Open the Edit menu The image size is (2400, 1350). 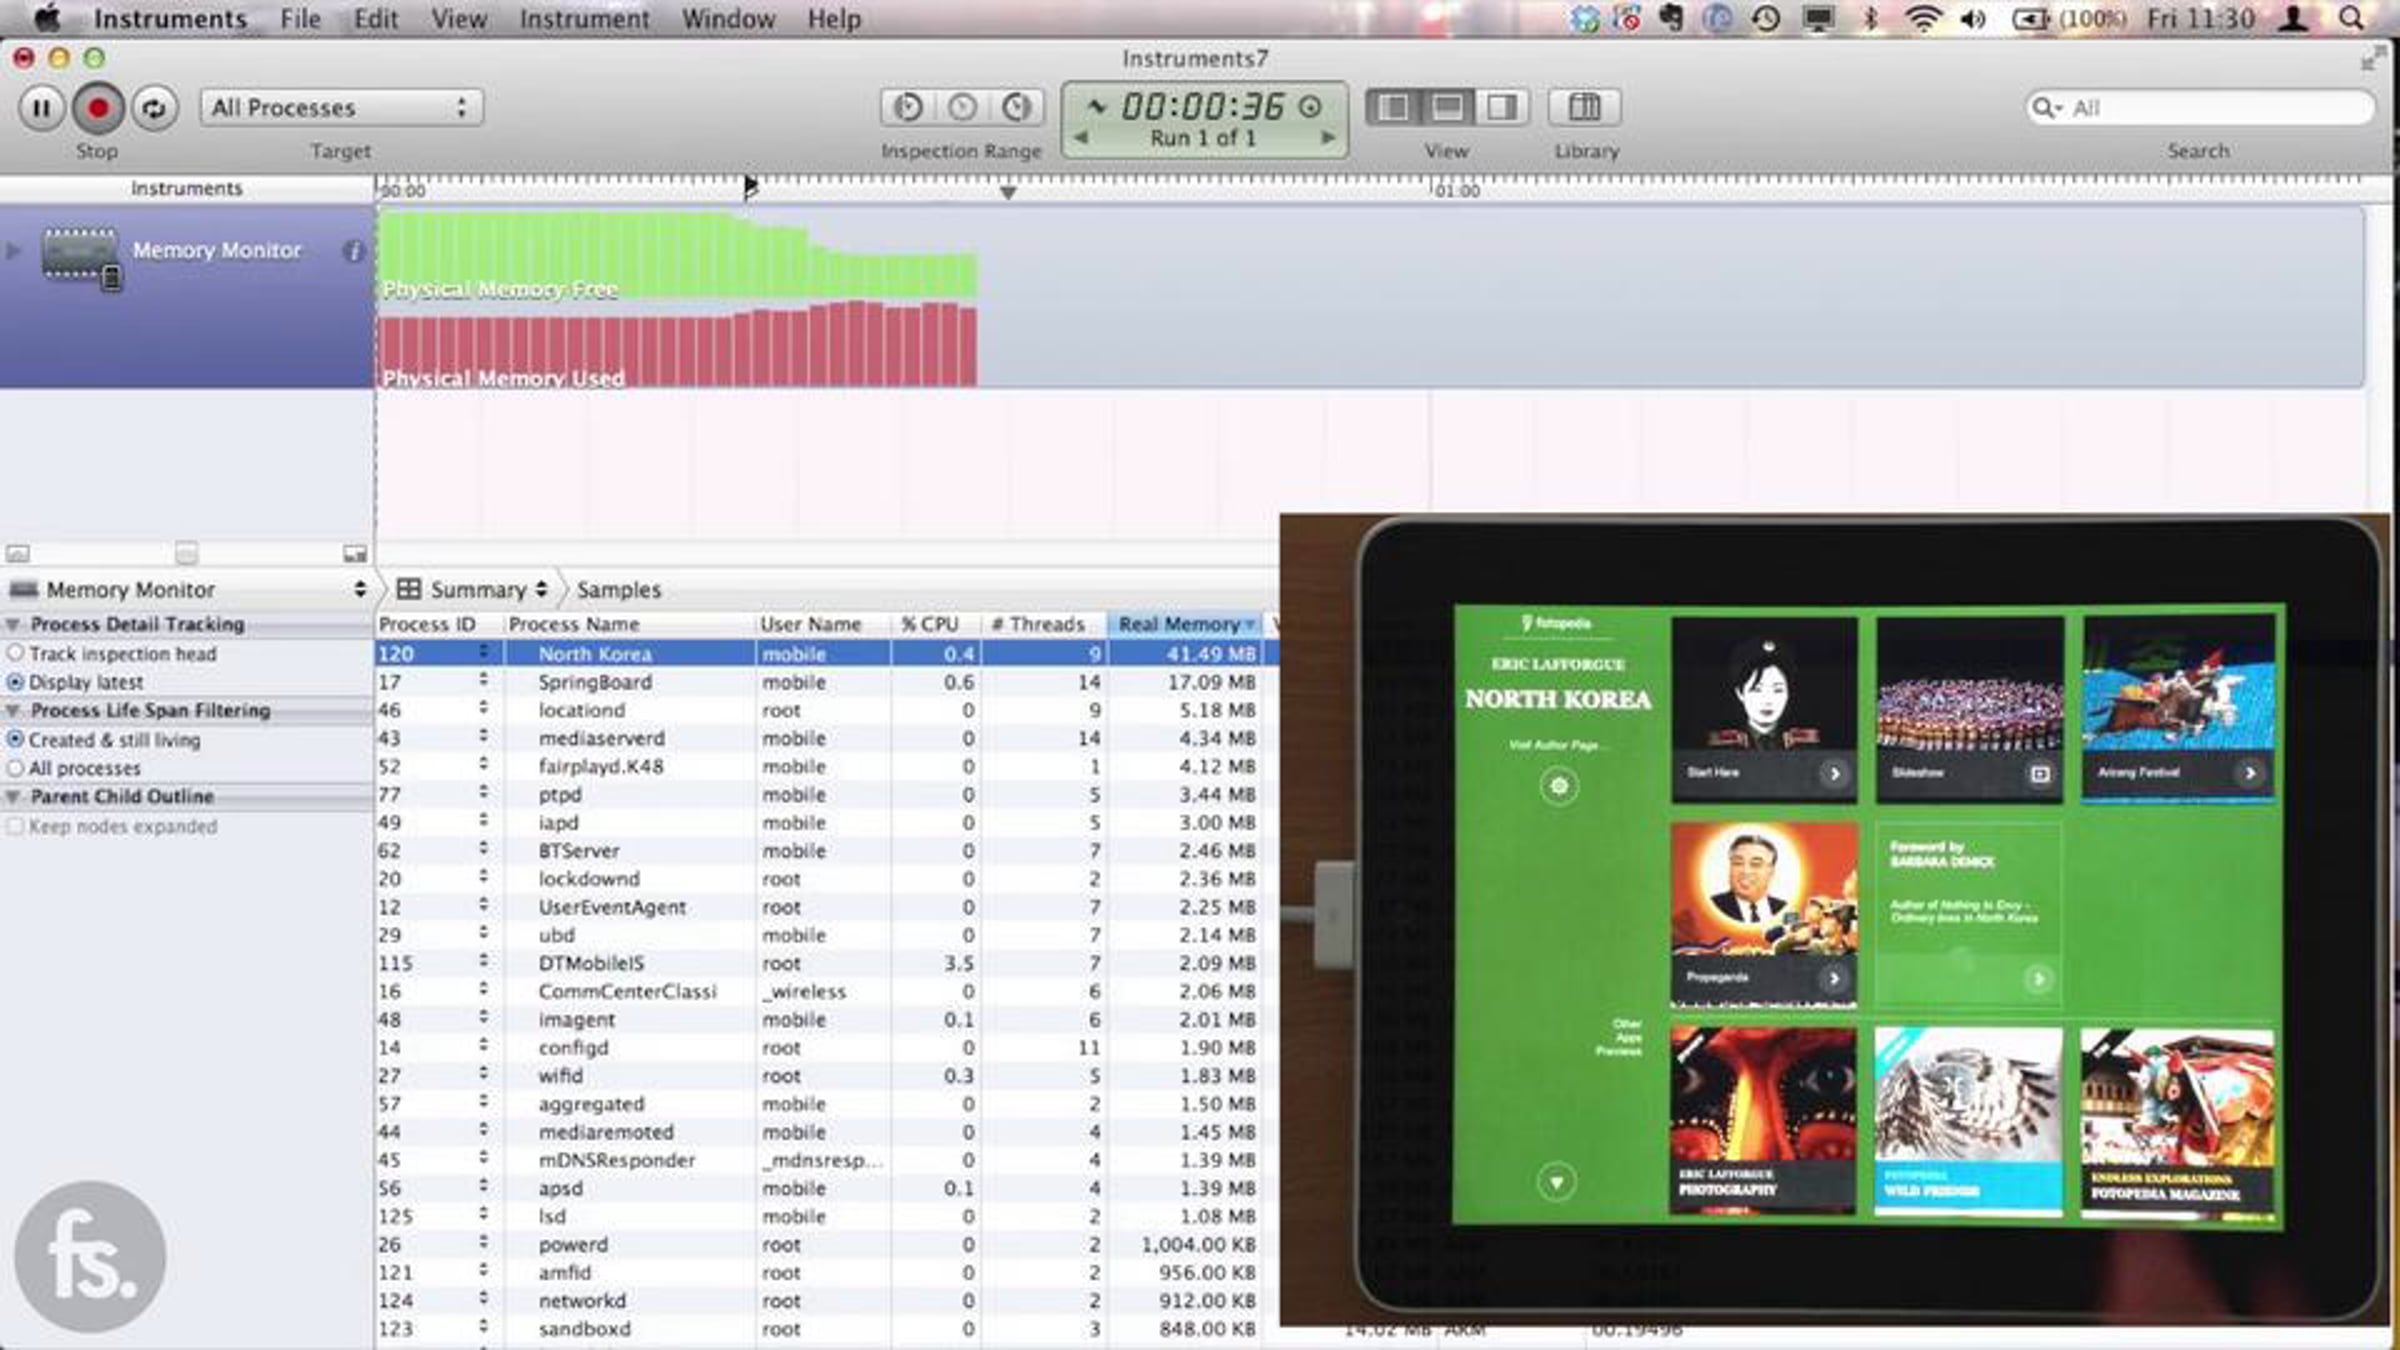coord(376,18)
